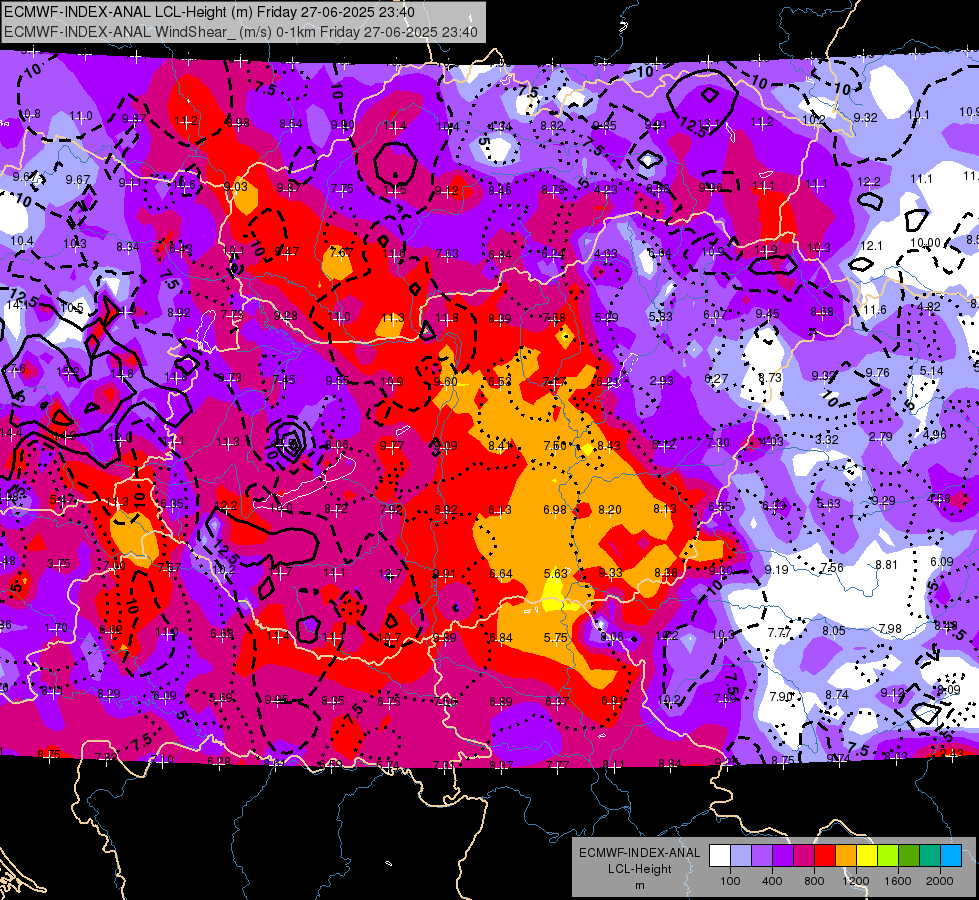Image resolution: width=979 pixels, height=900 pixels.
Task: Click the lime green legend swatch
Action: click(888, 855)
